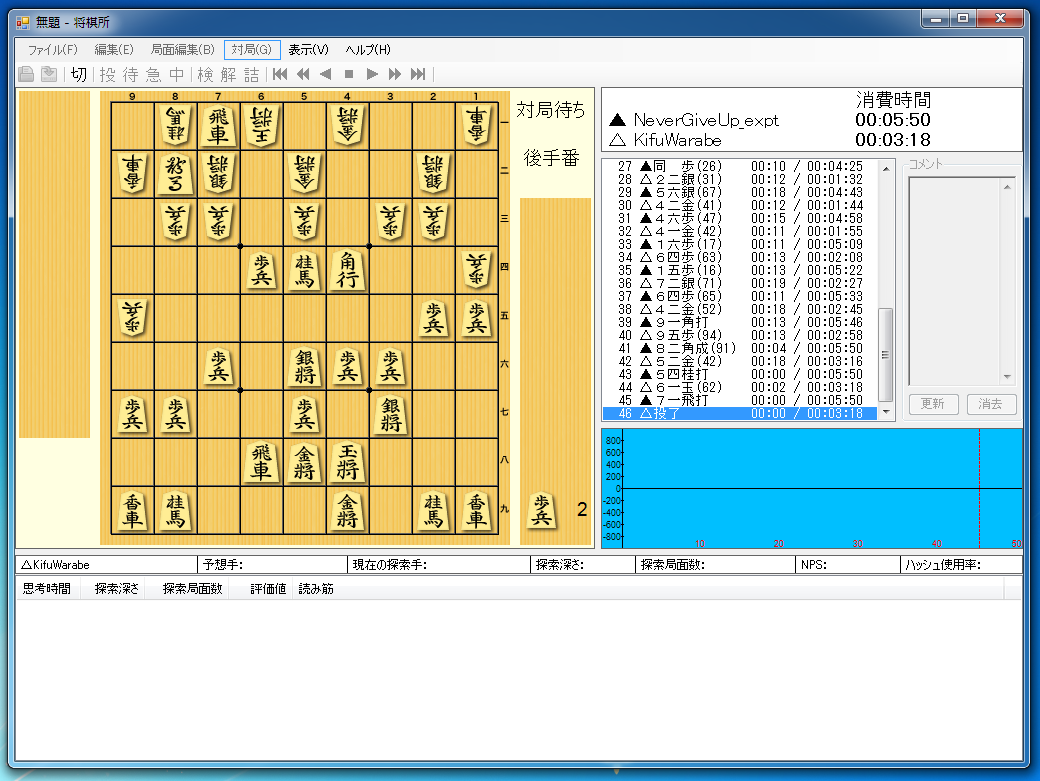Open the 編集(E) menu
The image size is (1040, 781).
click(x=113, y=50)
